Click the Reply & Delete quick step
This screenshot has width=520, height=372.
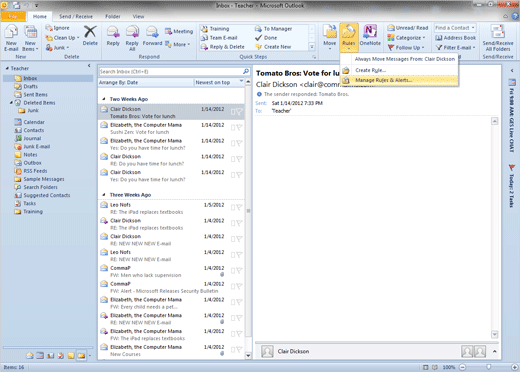click(223, 47)
